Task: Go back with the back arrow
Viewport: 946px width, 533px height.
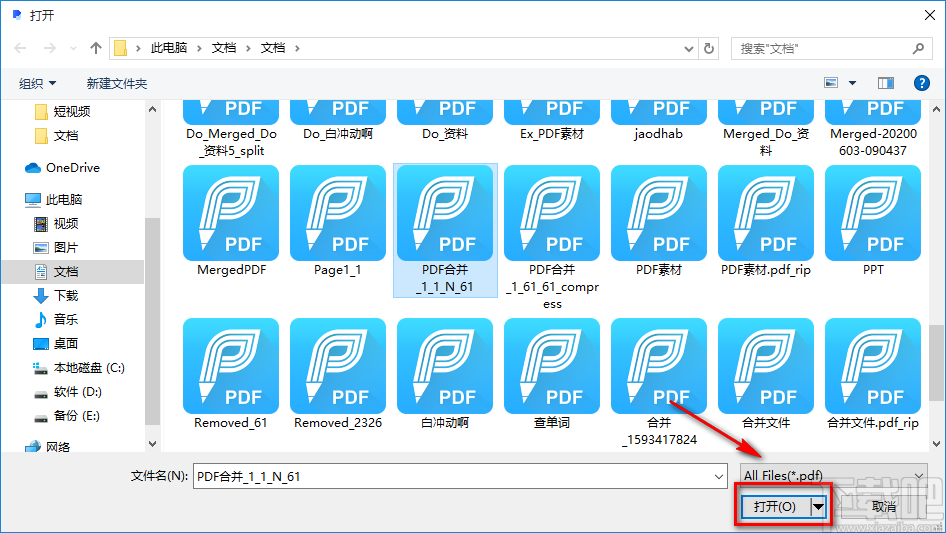Action: (21, 48)
